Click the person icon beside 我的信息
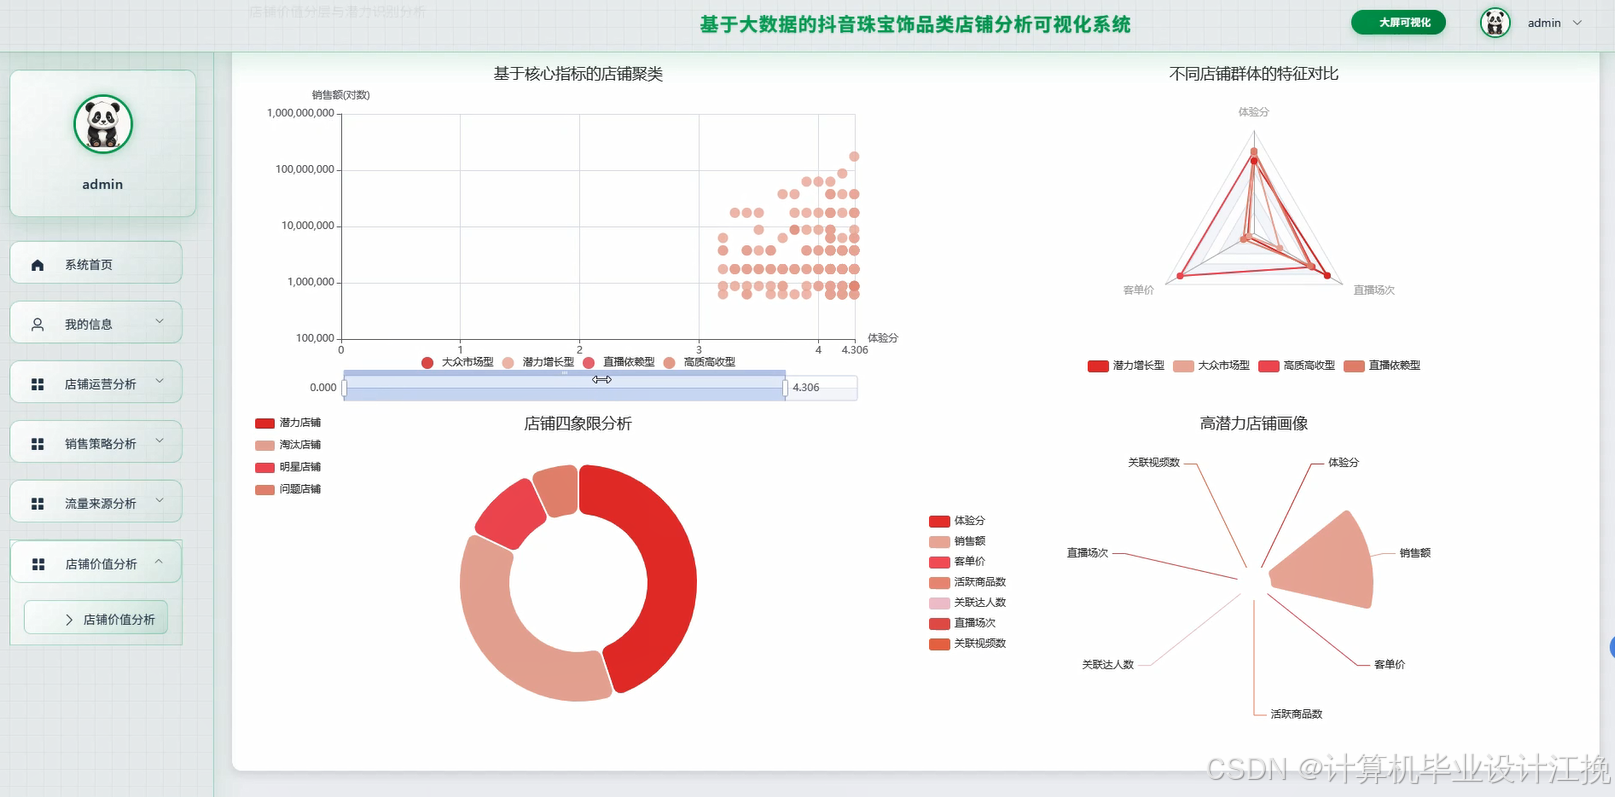 (37, 325)
